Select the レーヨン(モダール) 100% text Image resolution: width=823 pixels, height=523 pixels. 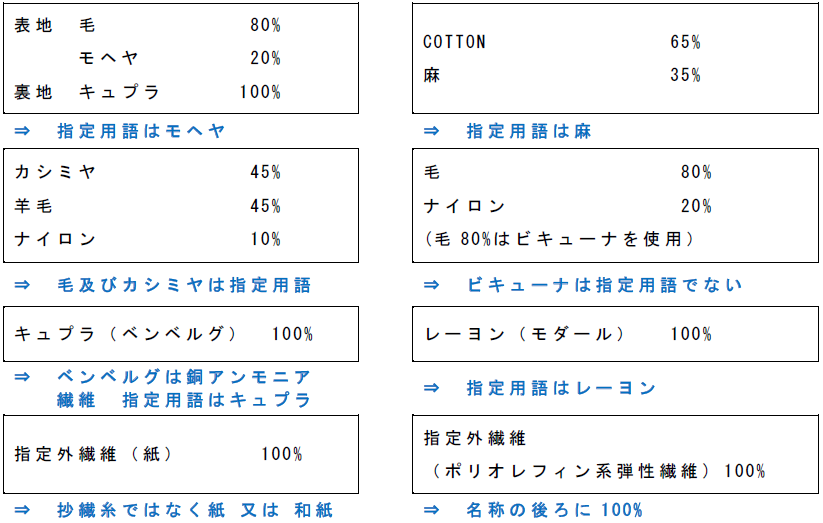(x=567, y=334)
